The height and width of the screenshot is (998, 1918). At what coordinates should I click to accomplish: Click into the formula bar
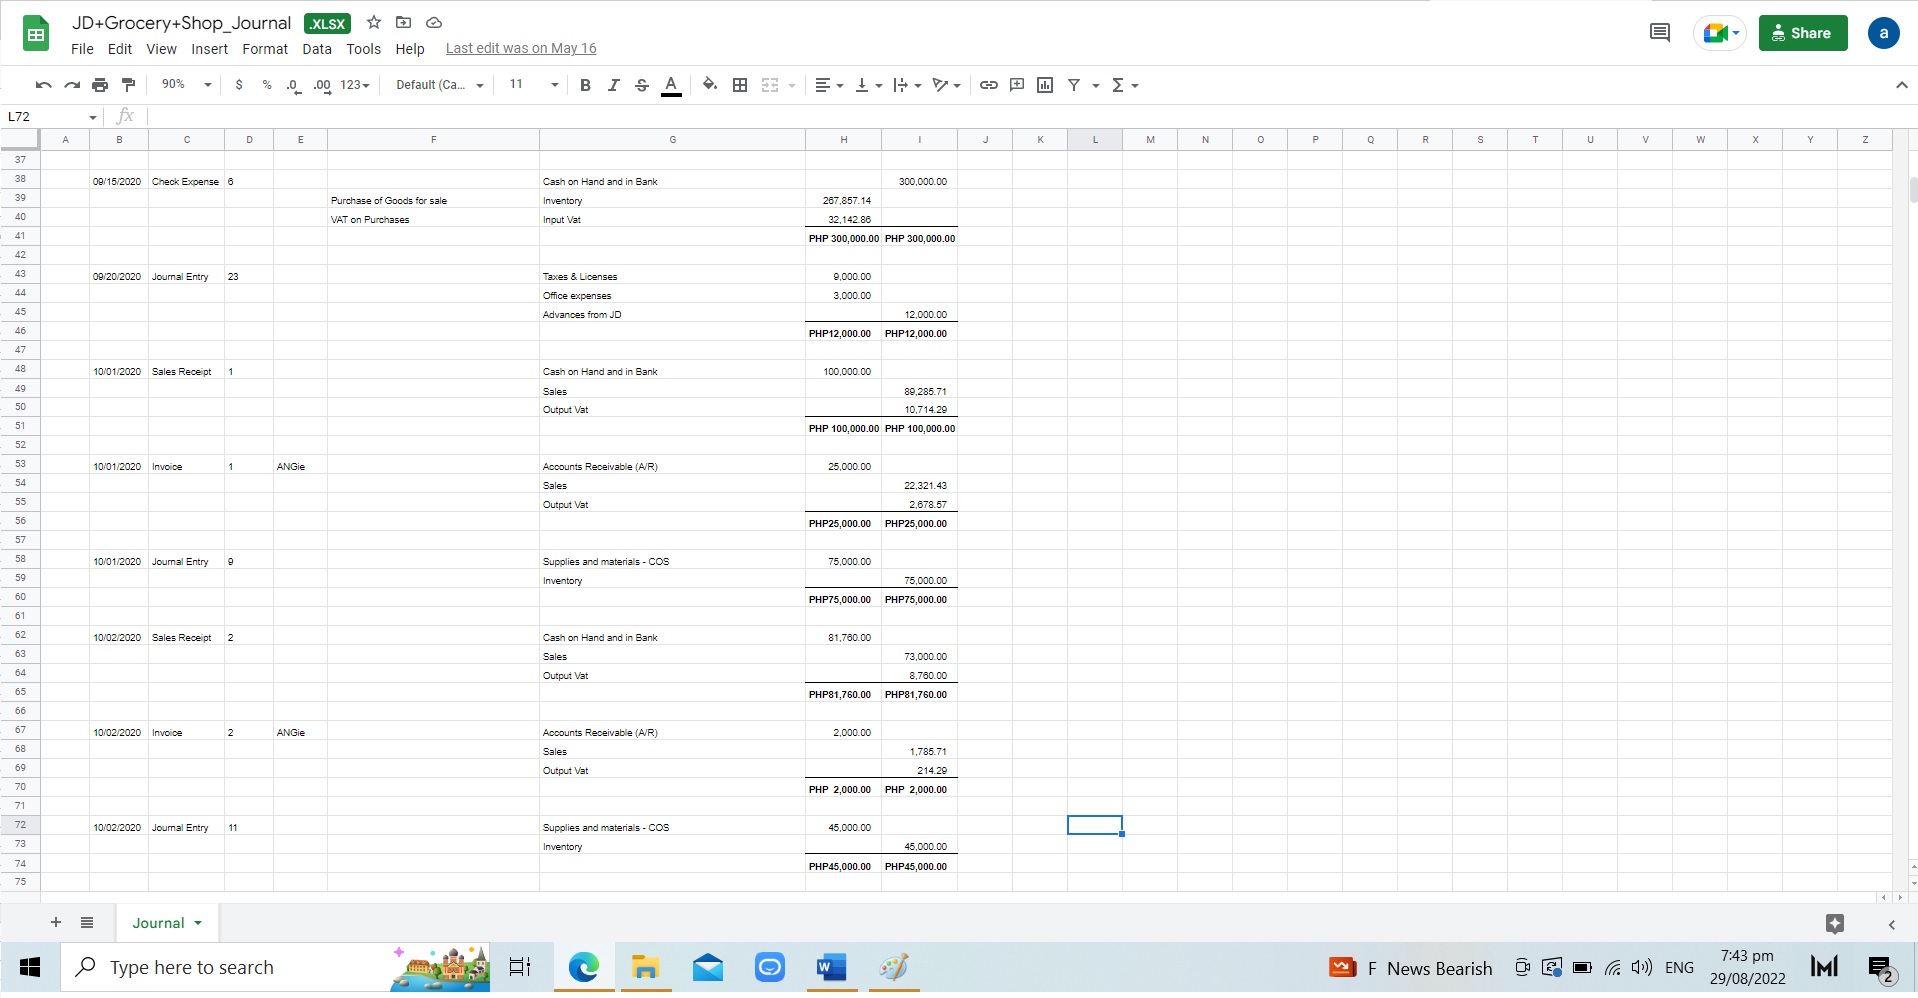(1030, 117)
